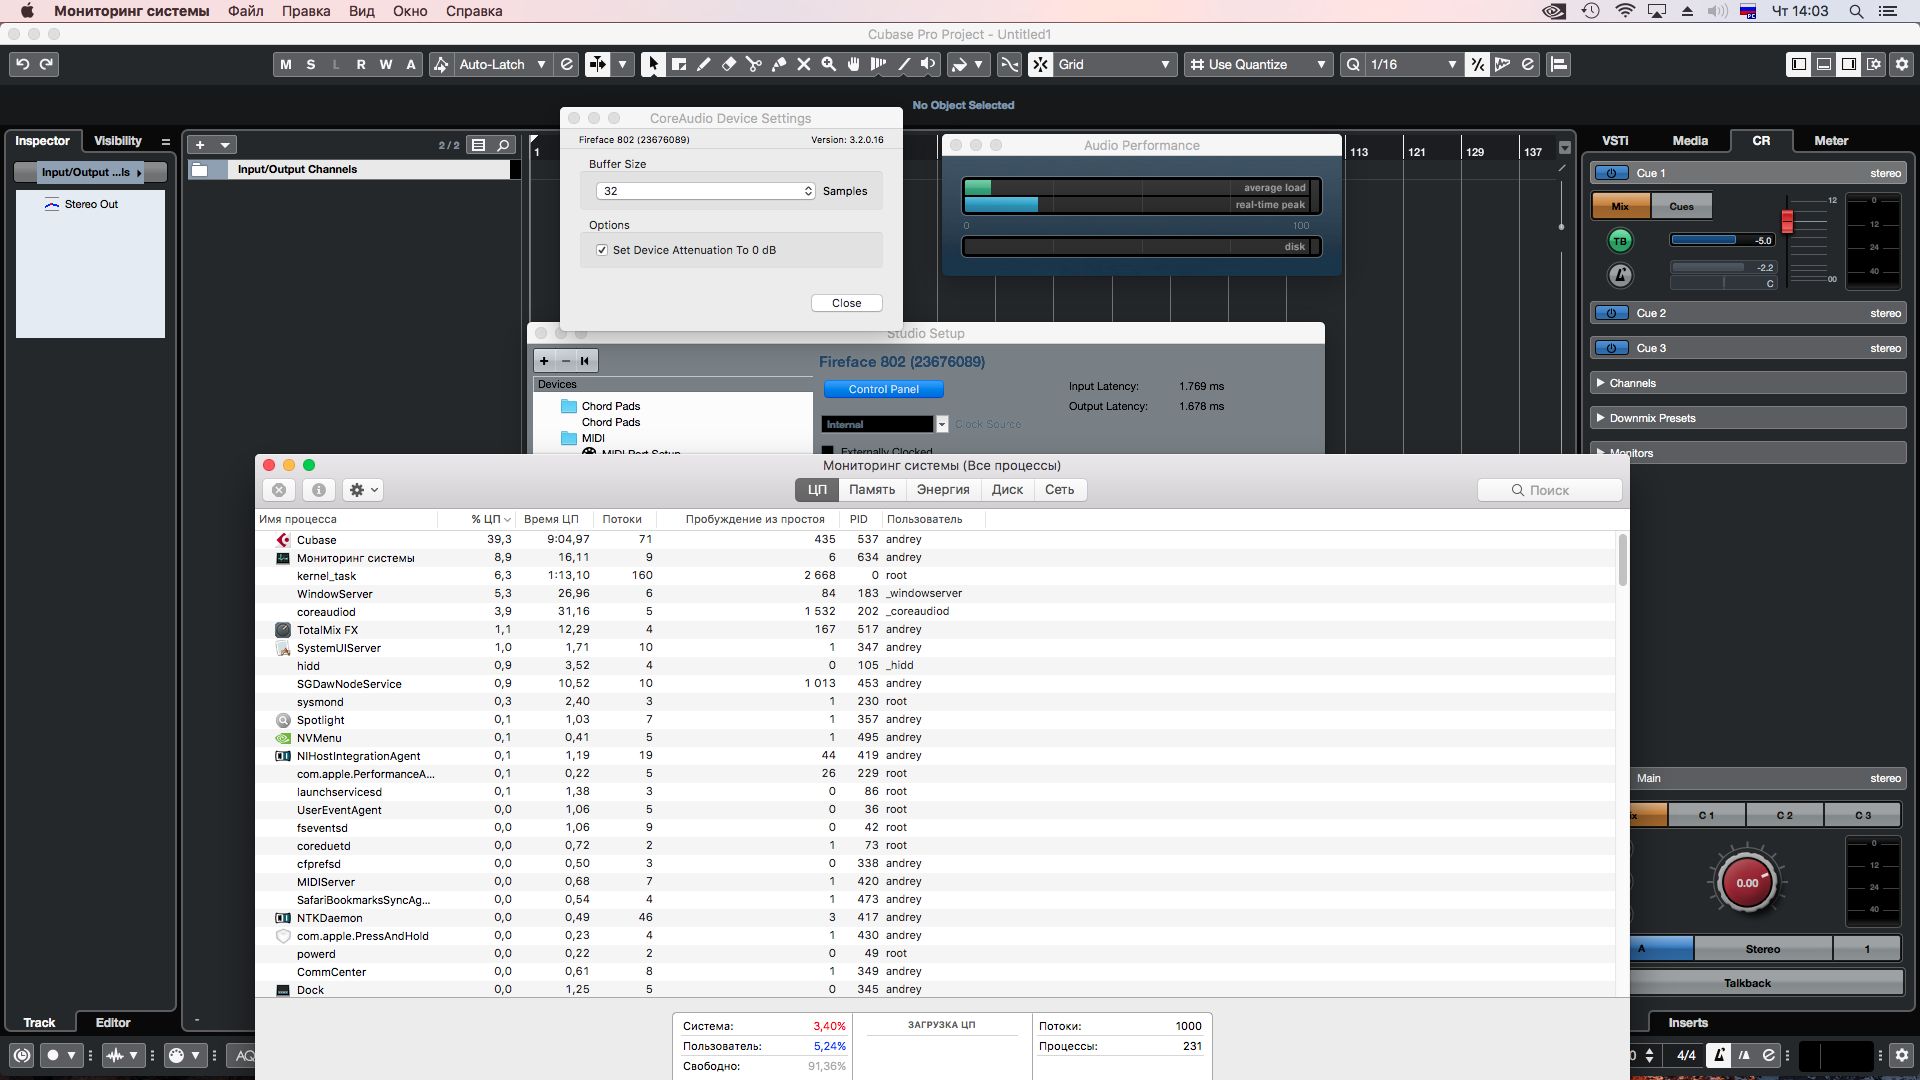Open the Auto-Latch automation mode dropdown
Image resolution: width=1920 pixels, height=1080 pixels.
coord(502,64)
